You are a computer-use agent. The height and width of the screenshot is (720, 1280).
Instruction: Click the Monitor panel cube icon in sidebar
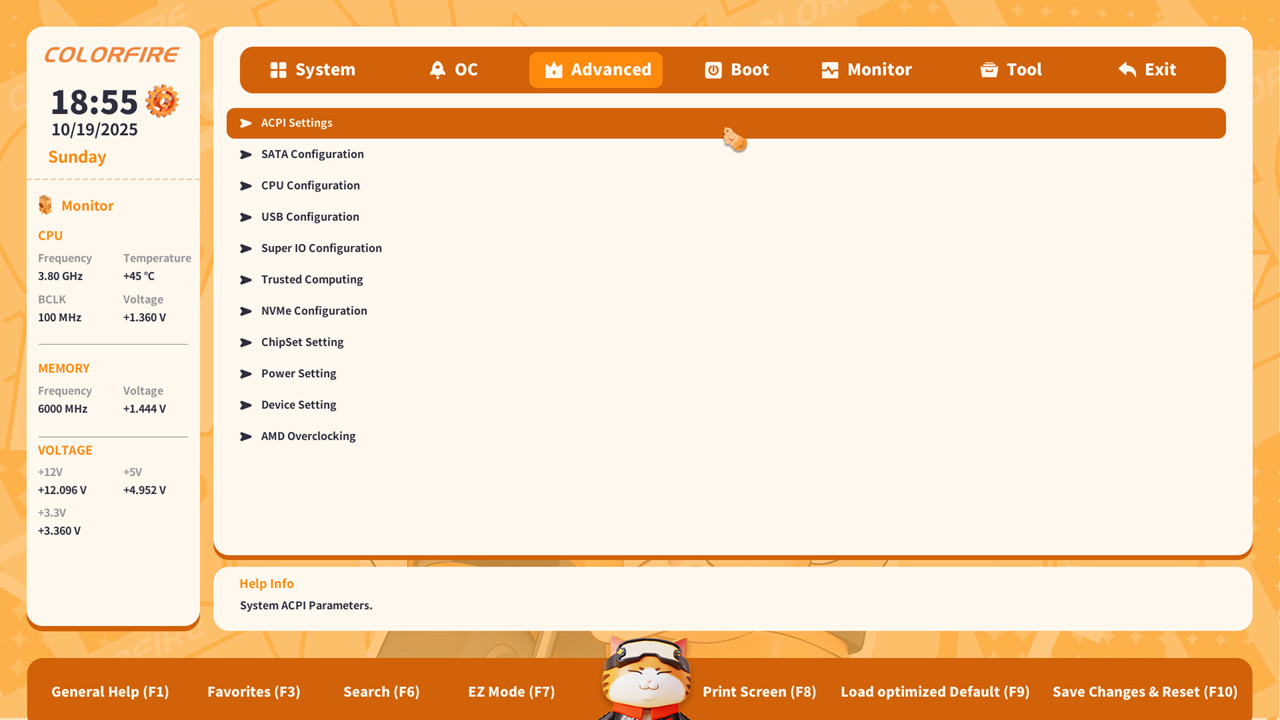(x=45, y=205)
